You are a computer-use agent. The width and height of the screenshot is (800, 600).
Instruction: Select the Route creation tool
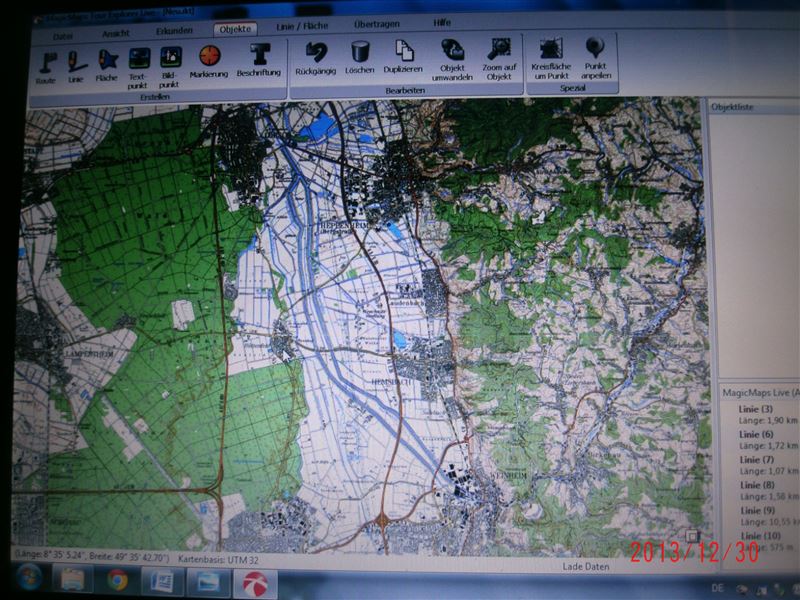coord(45,64)
